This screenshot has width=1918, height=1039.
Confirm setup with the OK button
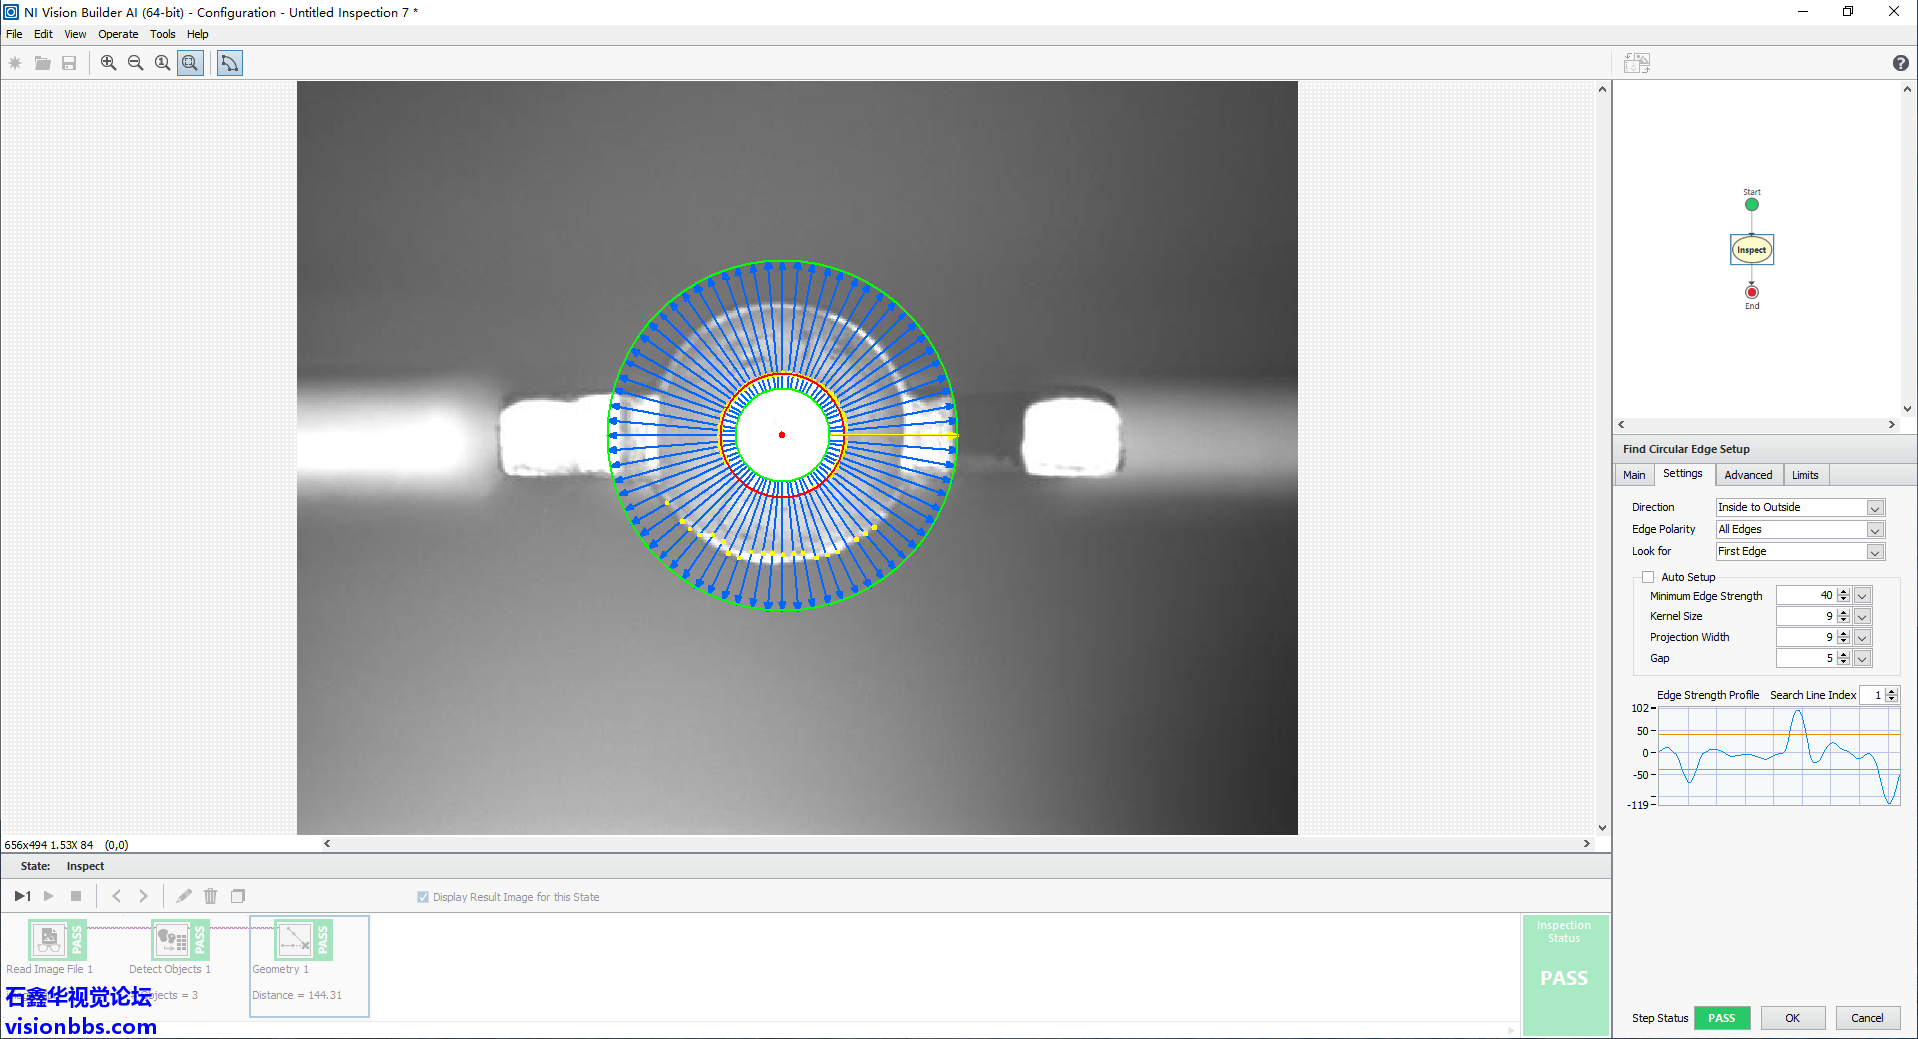tap(1793, 1018)
